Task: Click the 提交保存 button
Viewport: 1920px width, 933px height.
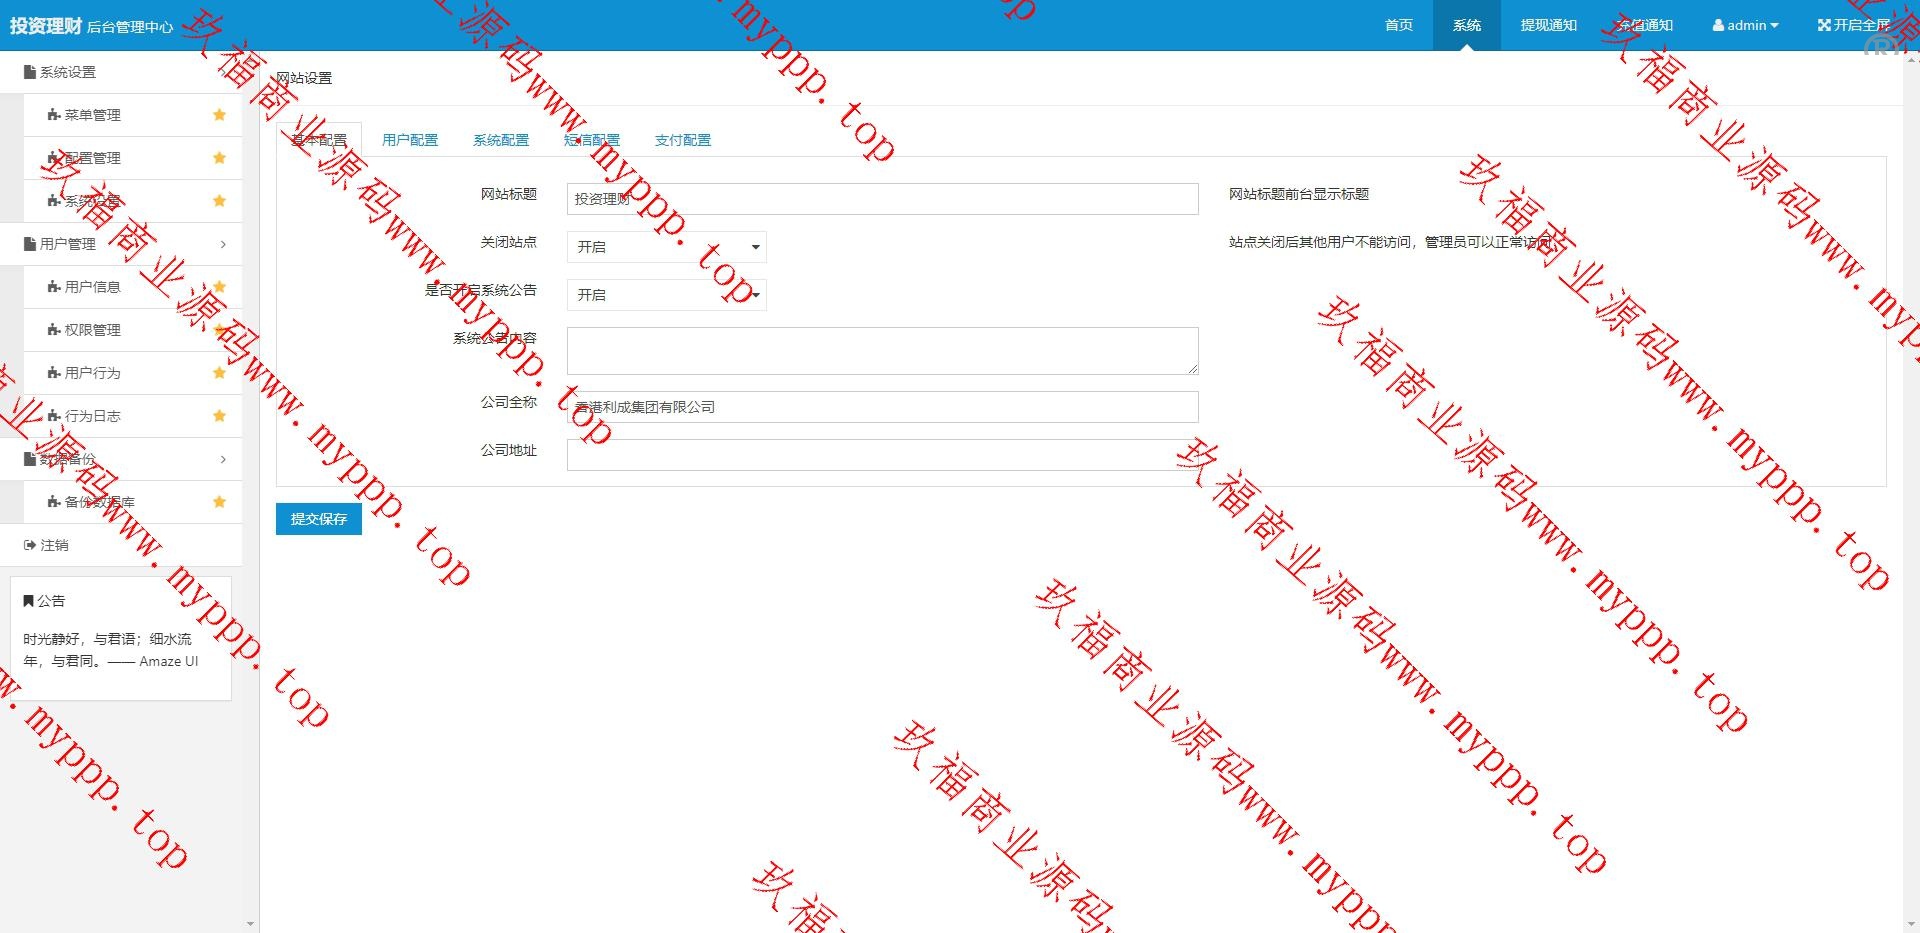Action: tap(318, 519)
